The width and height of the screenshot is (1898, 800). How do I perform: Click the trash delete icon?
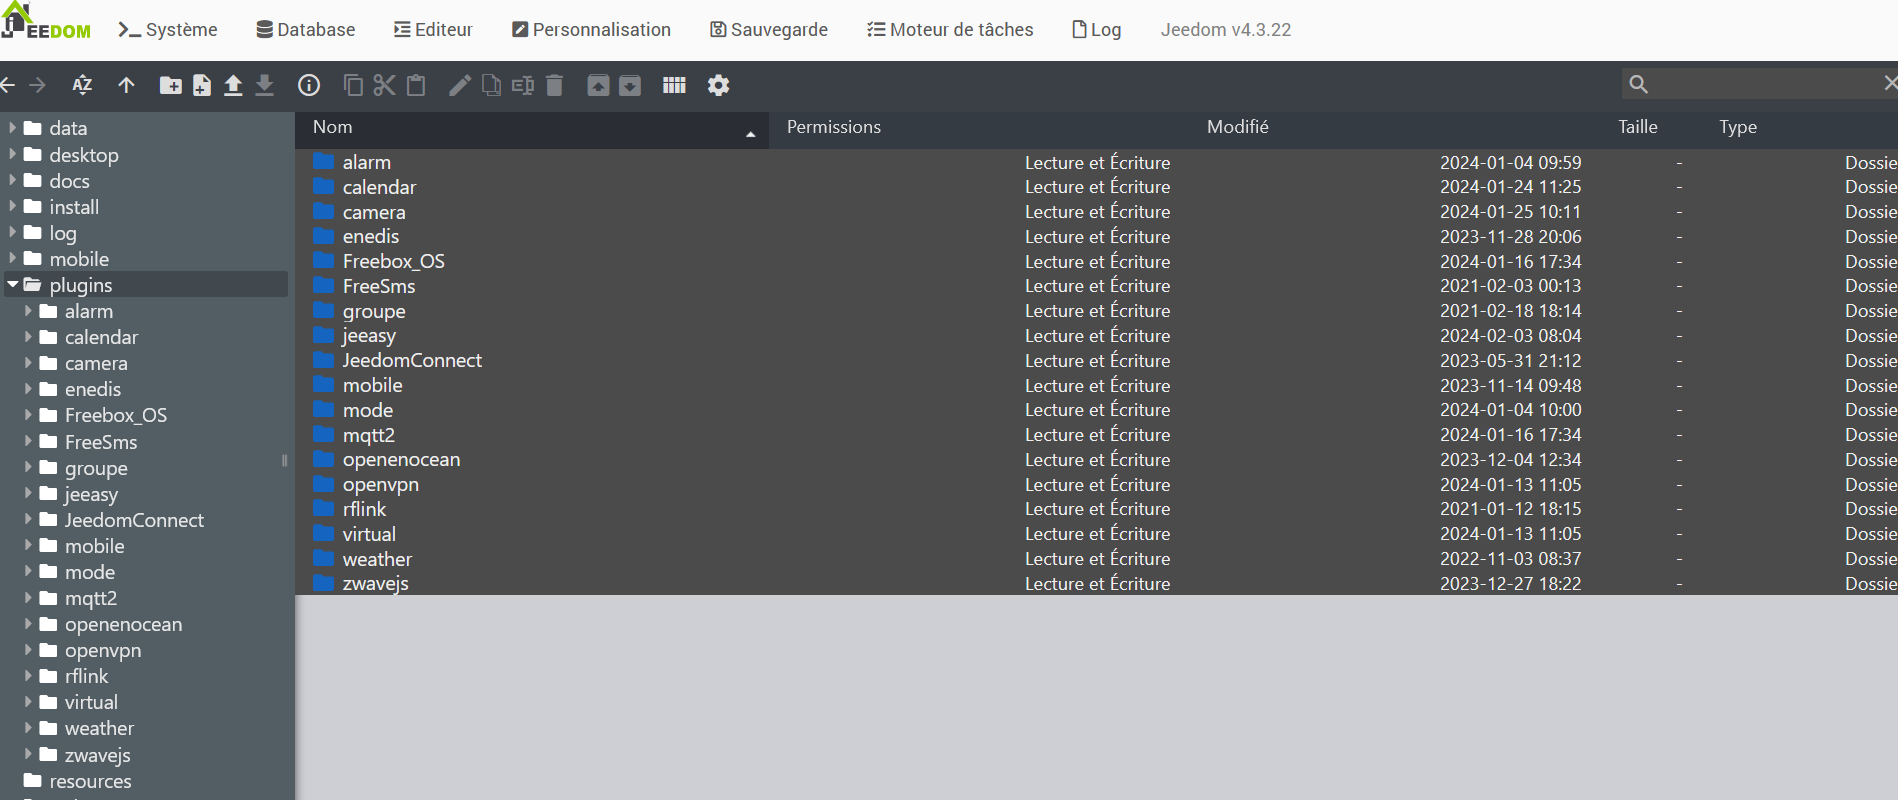click(x=554, y=85)
